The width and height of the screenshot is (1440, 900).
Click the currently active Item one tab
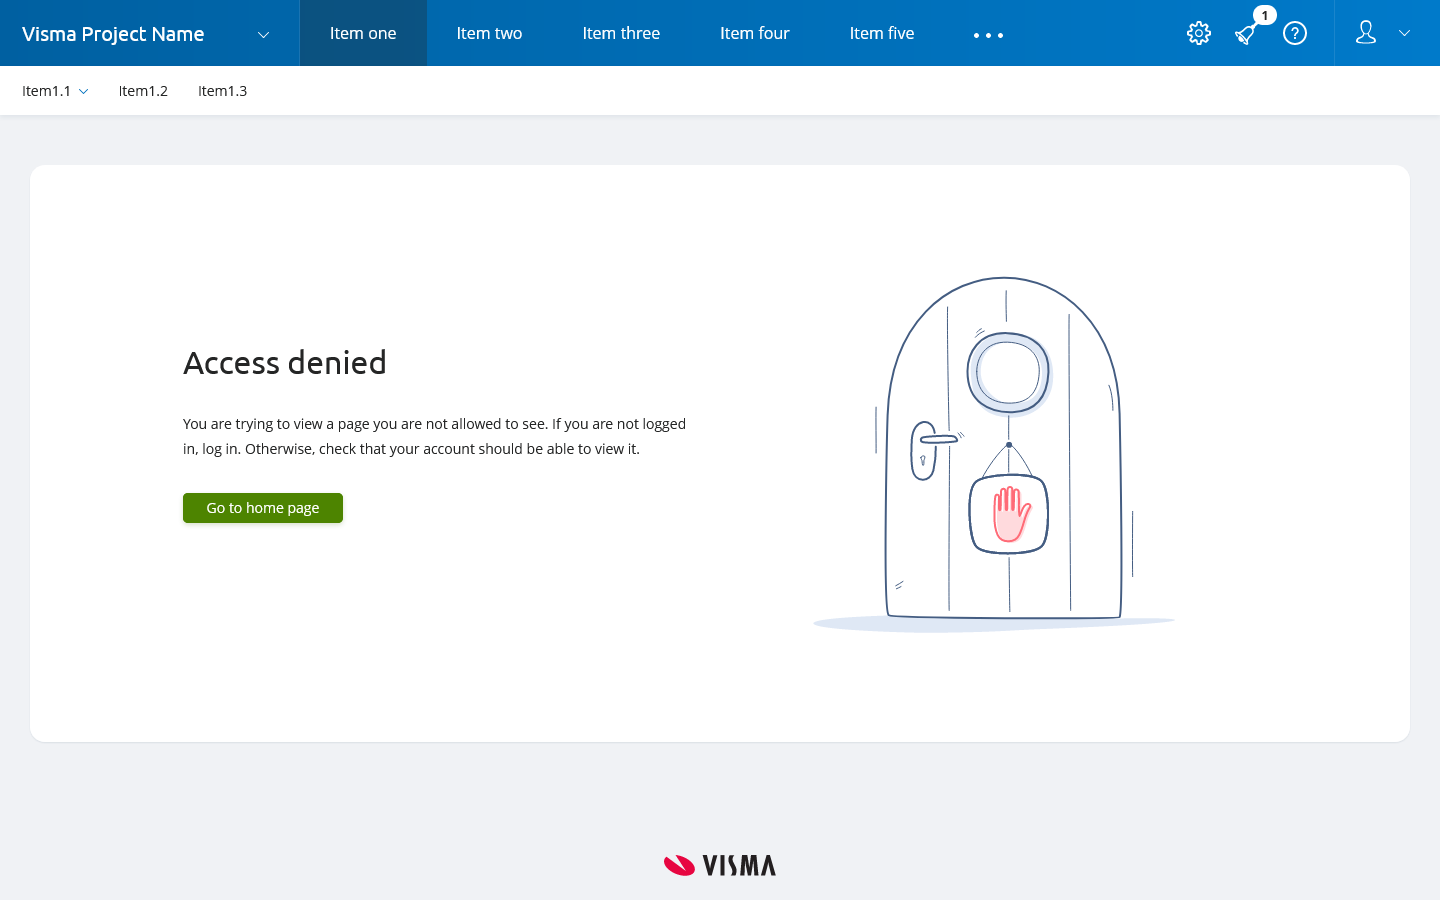(x=362, y=33)
